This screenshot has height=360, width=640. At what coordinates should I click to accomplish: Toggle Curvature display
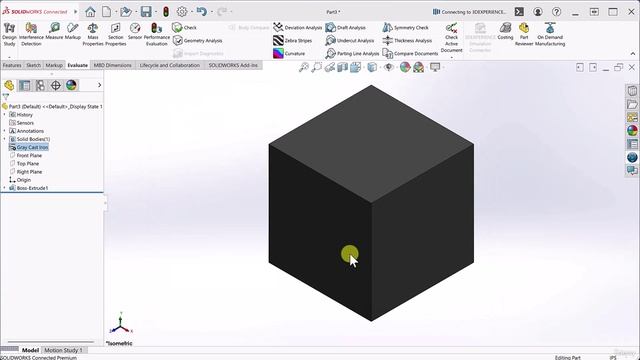point(289,53)
